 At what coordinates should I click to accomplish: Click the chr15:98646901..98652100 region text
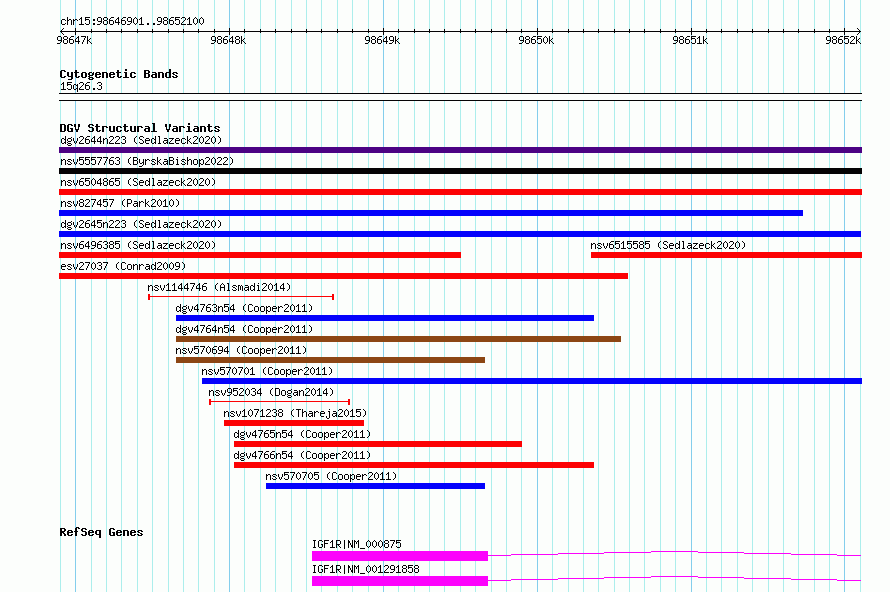click(132, 22)
